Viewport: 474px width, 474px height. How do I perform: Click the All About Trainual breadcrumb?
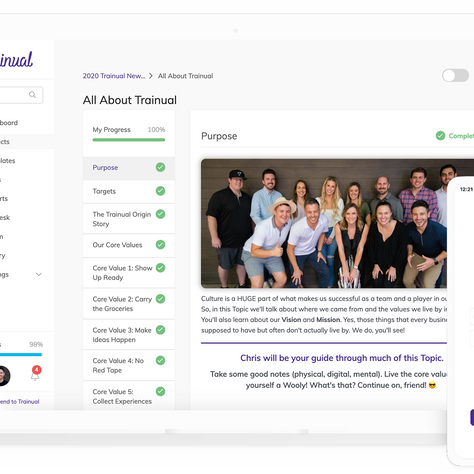coord(186,76)
